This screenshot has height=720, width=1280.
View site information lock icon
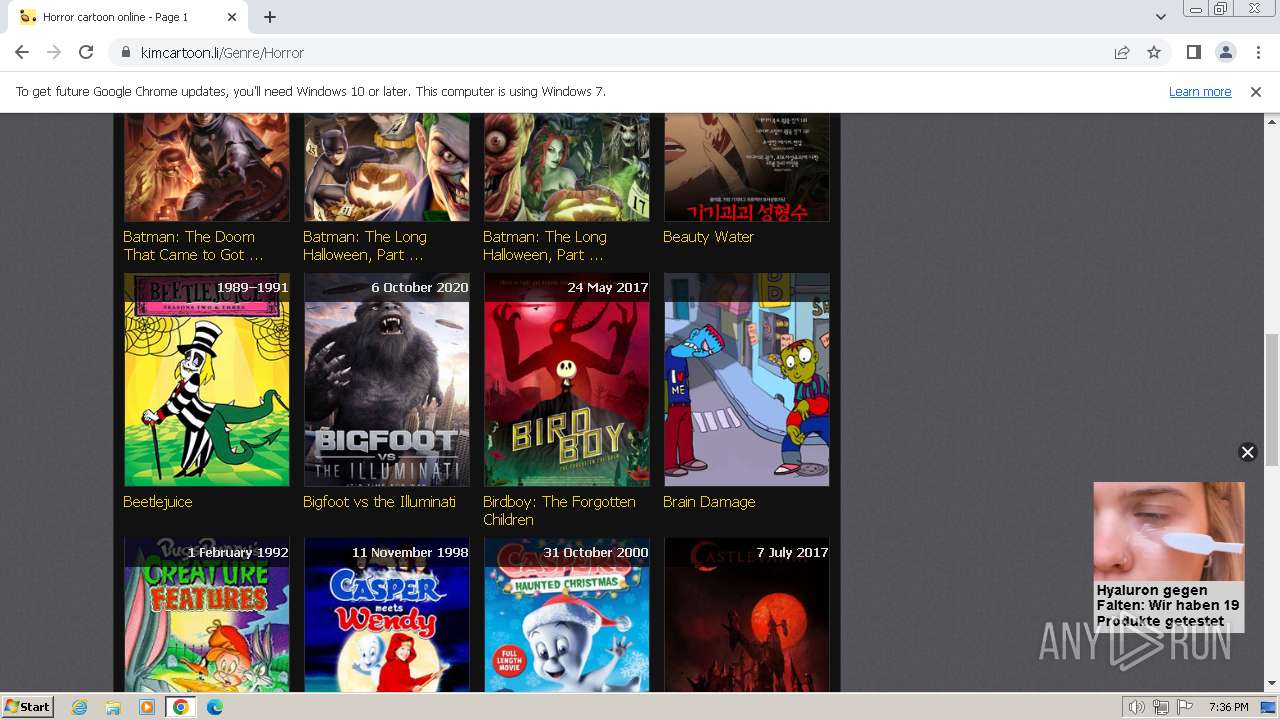point(125,52)
